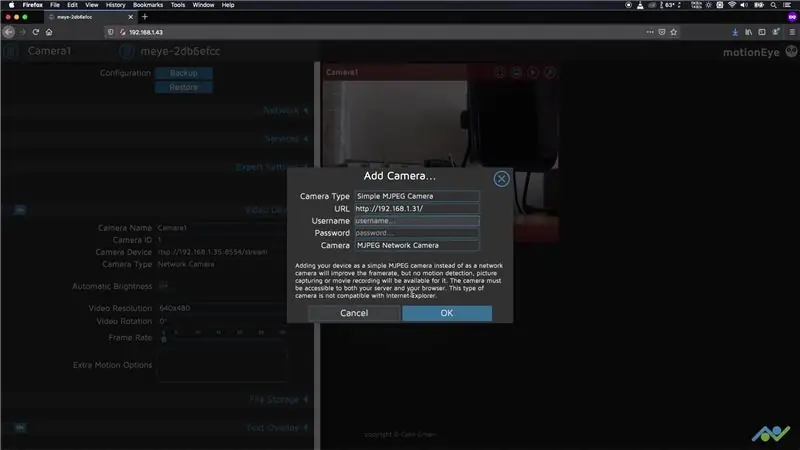Click the Firefox home icon
Viewport: 800px width, 450px height.
coord(49,32)
